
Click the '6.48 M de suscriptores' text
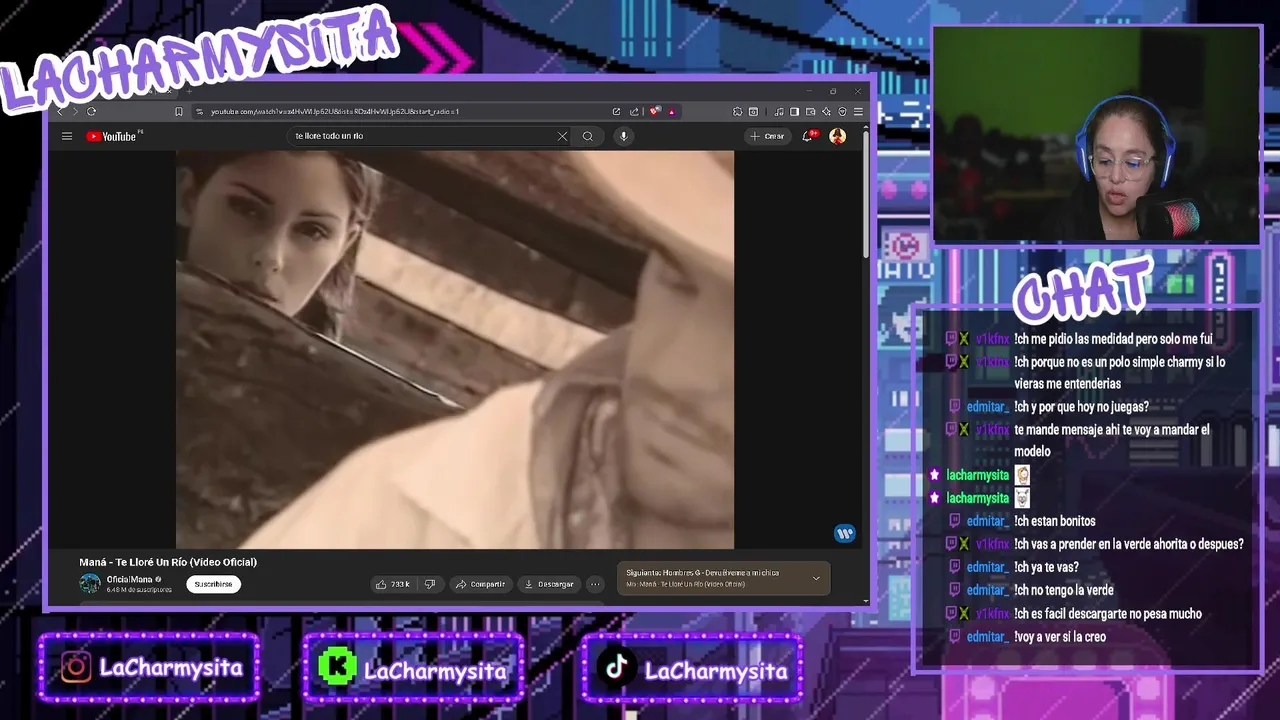(x=139, y=590)
